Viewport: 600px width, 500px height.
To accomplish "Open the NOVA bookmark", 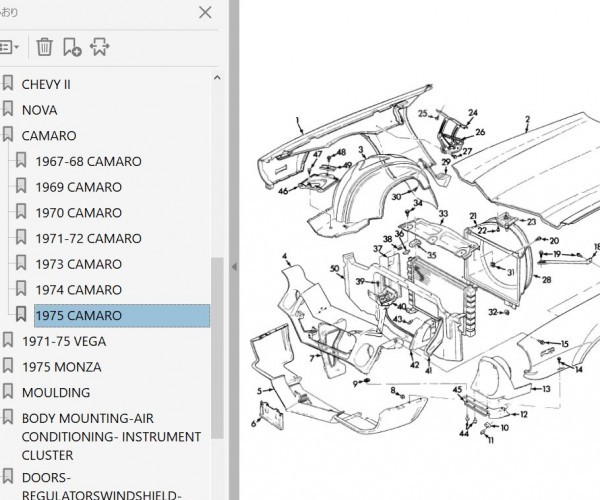I will [39, 110].
